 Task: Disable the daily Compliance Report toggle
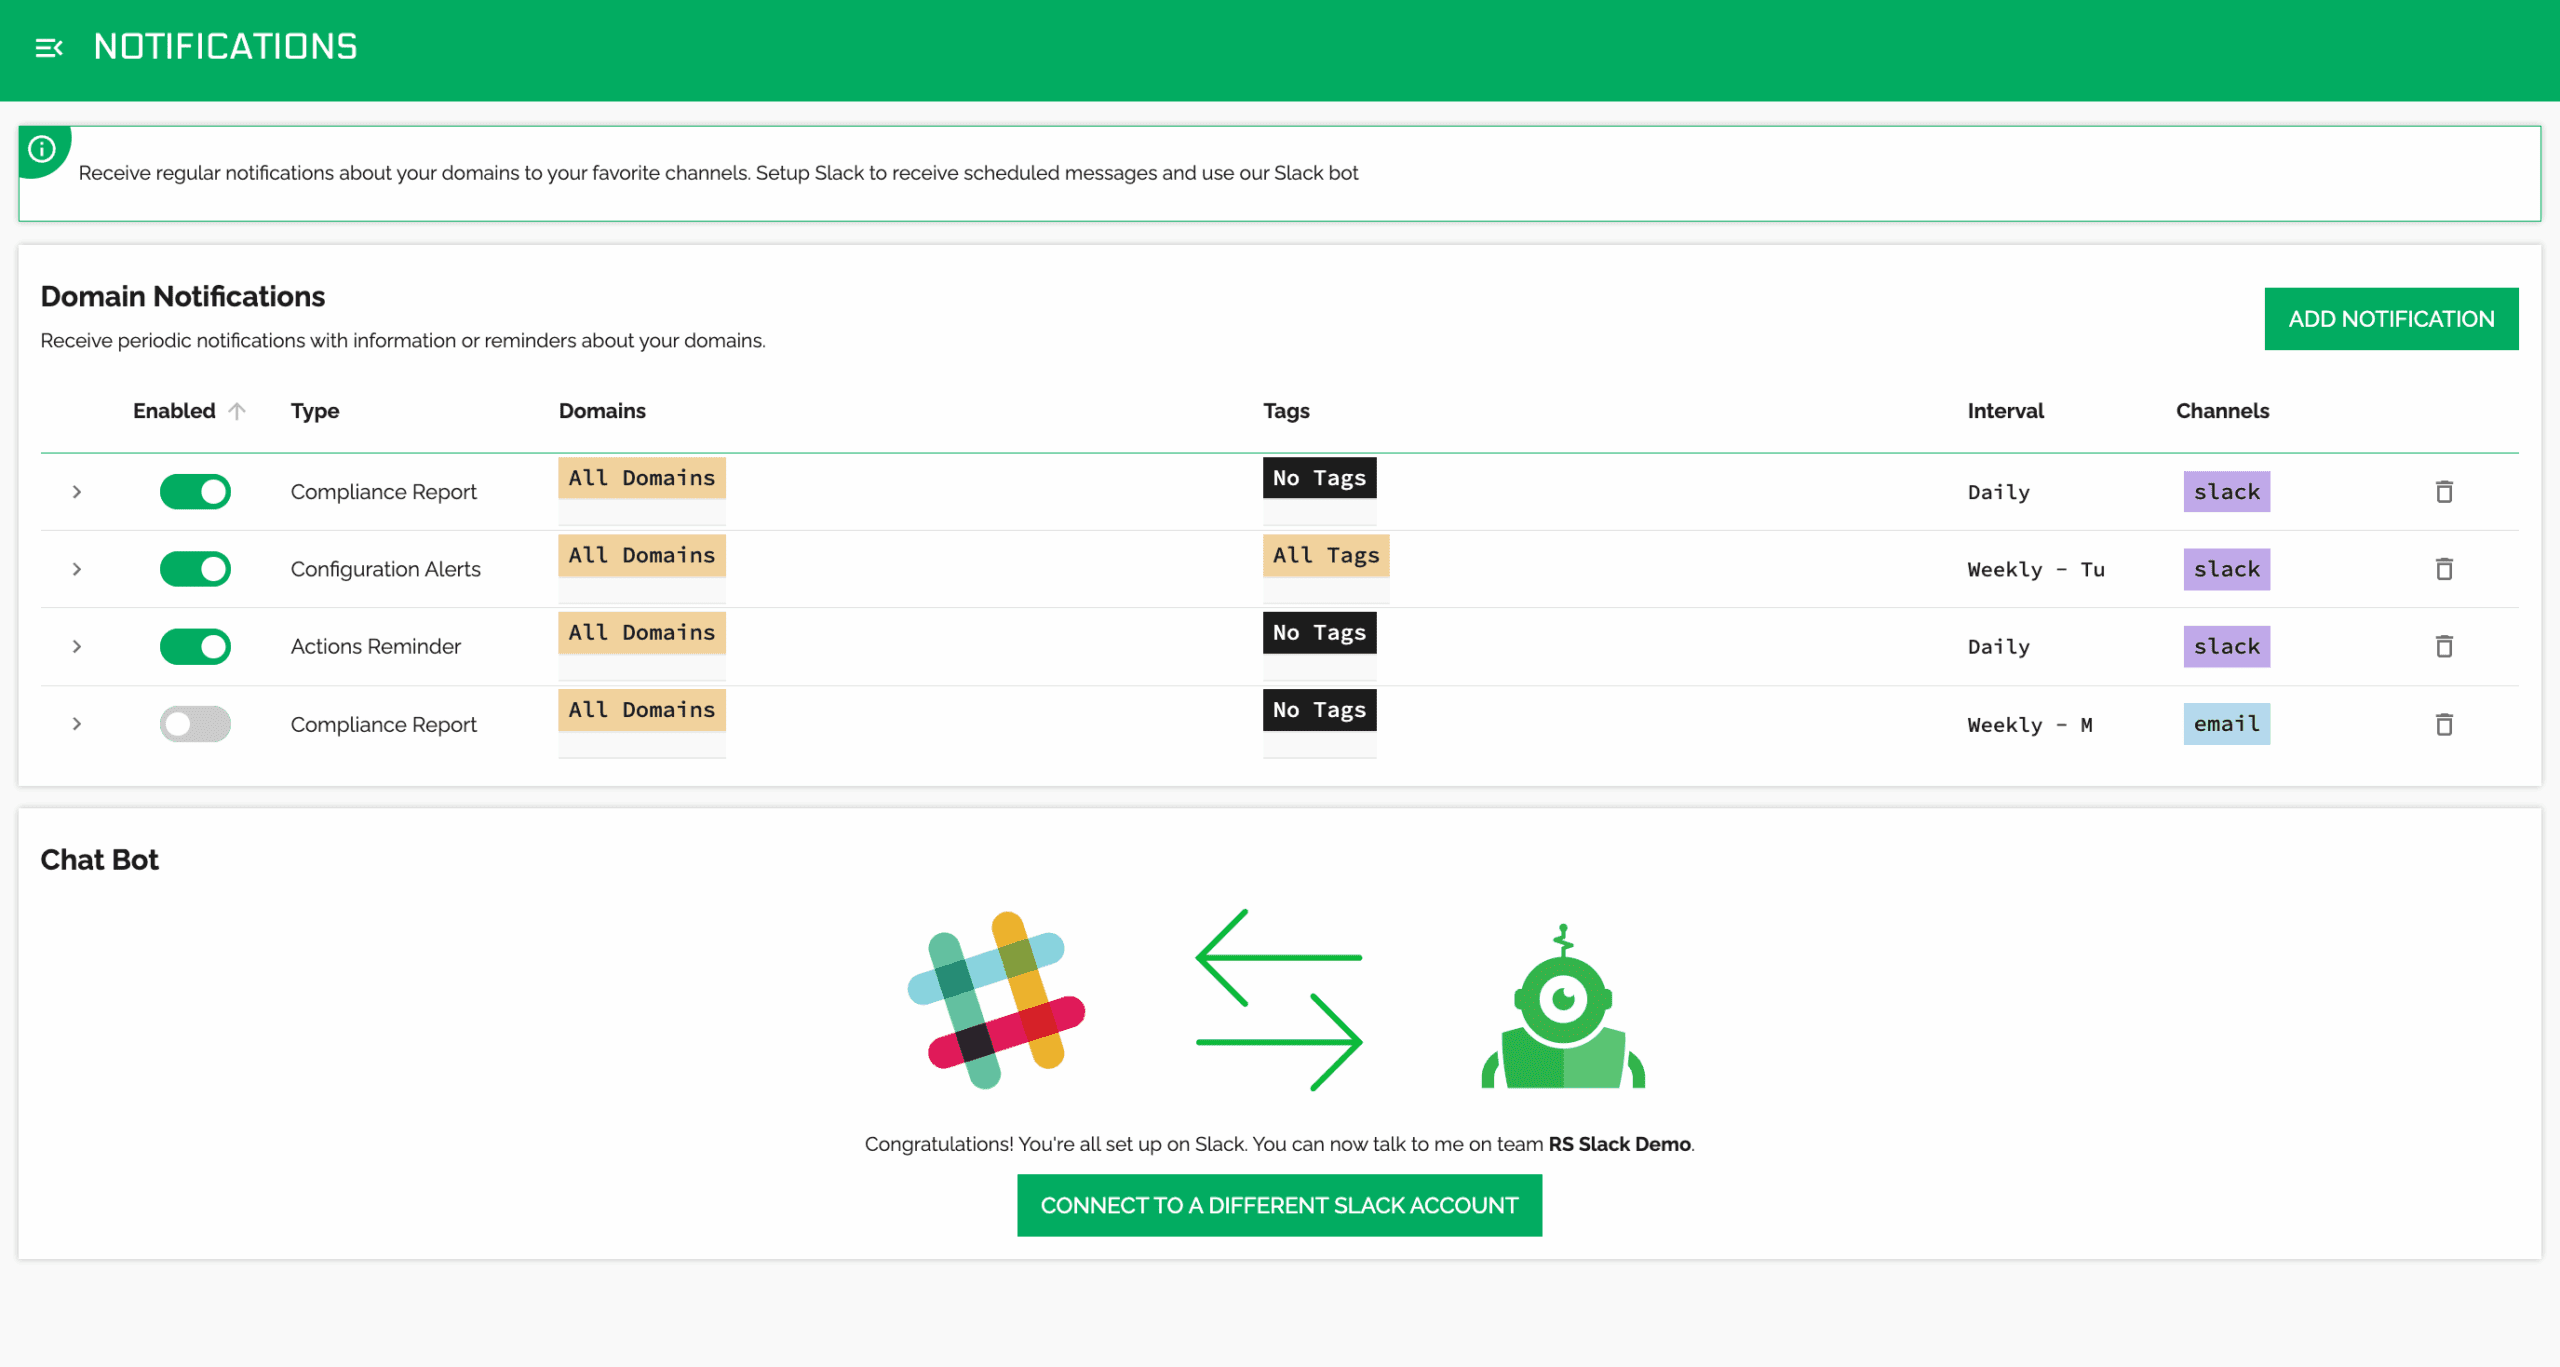pyautogui.click(x=195, y=491)
